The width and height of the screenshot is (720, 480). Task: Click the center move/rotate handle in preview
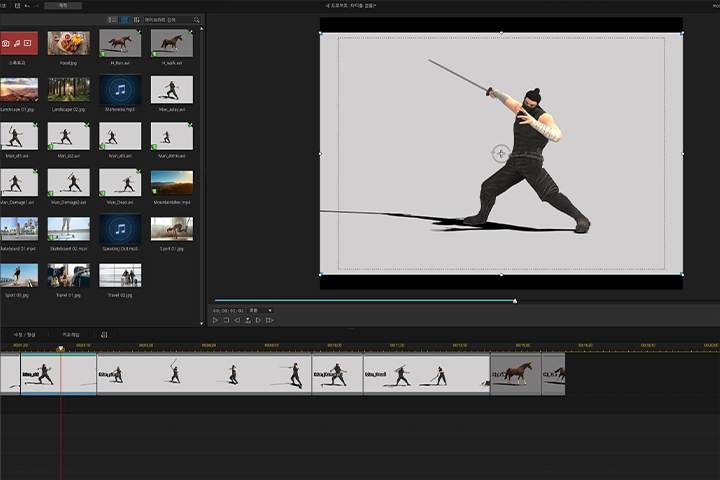point(501,153)
